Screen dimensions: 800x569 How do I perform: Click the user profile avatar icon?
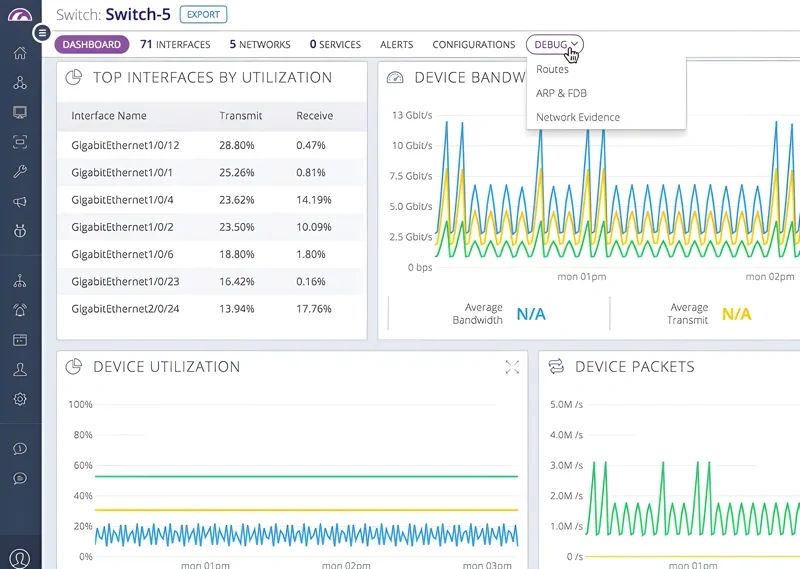tap(20, 557)
